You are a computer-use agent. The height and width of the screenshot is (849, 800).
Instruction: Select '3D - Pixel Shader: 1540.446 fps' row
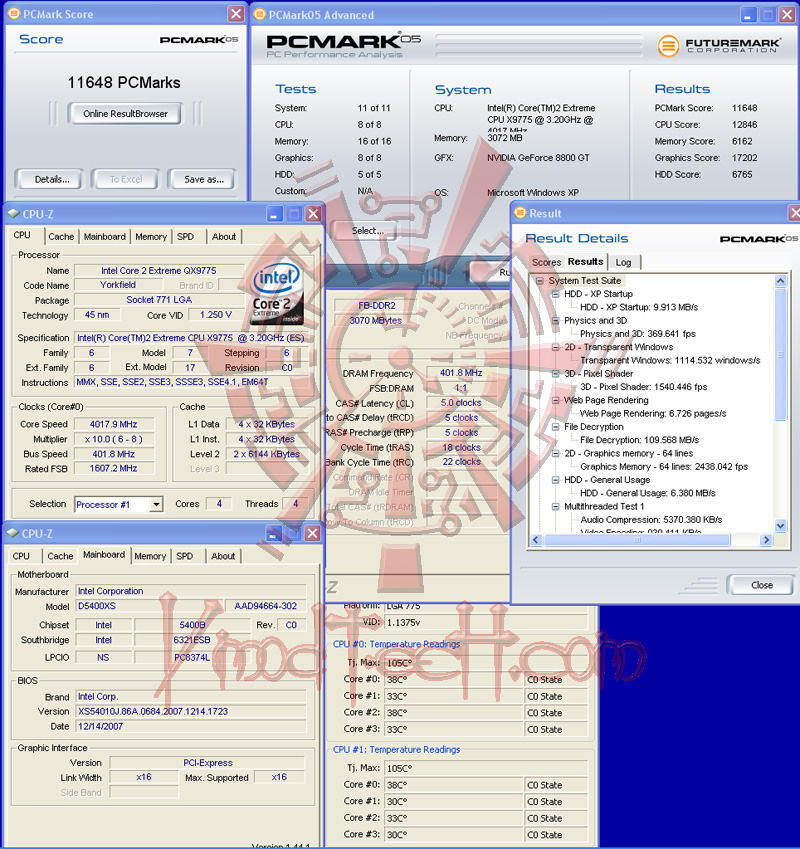(x=644, y=387)
